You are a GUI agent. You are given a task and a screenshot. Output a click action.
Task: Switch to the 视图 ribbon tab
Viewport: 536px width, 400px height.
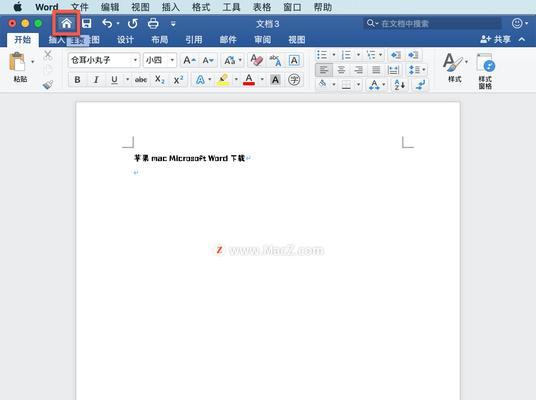pos(297,40)
